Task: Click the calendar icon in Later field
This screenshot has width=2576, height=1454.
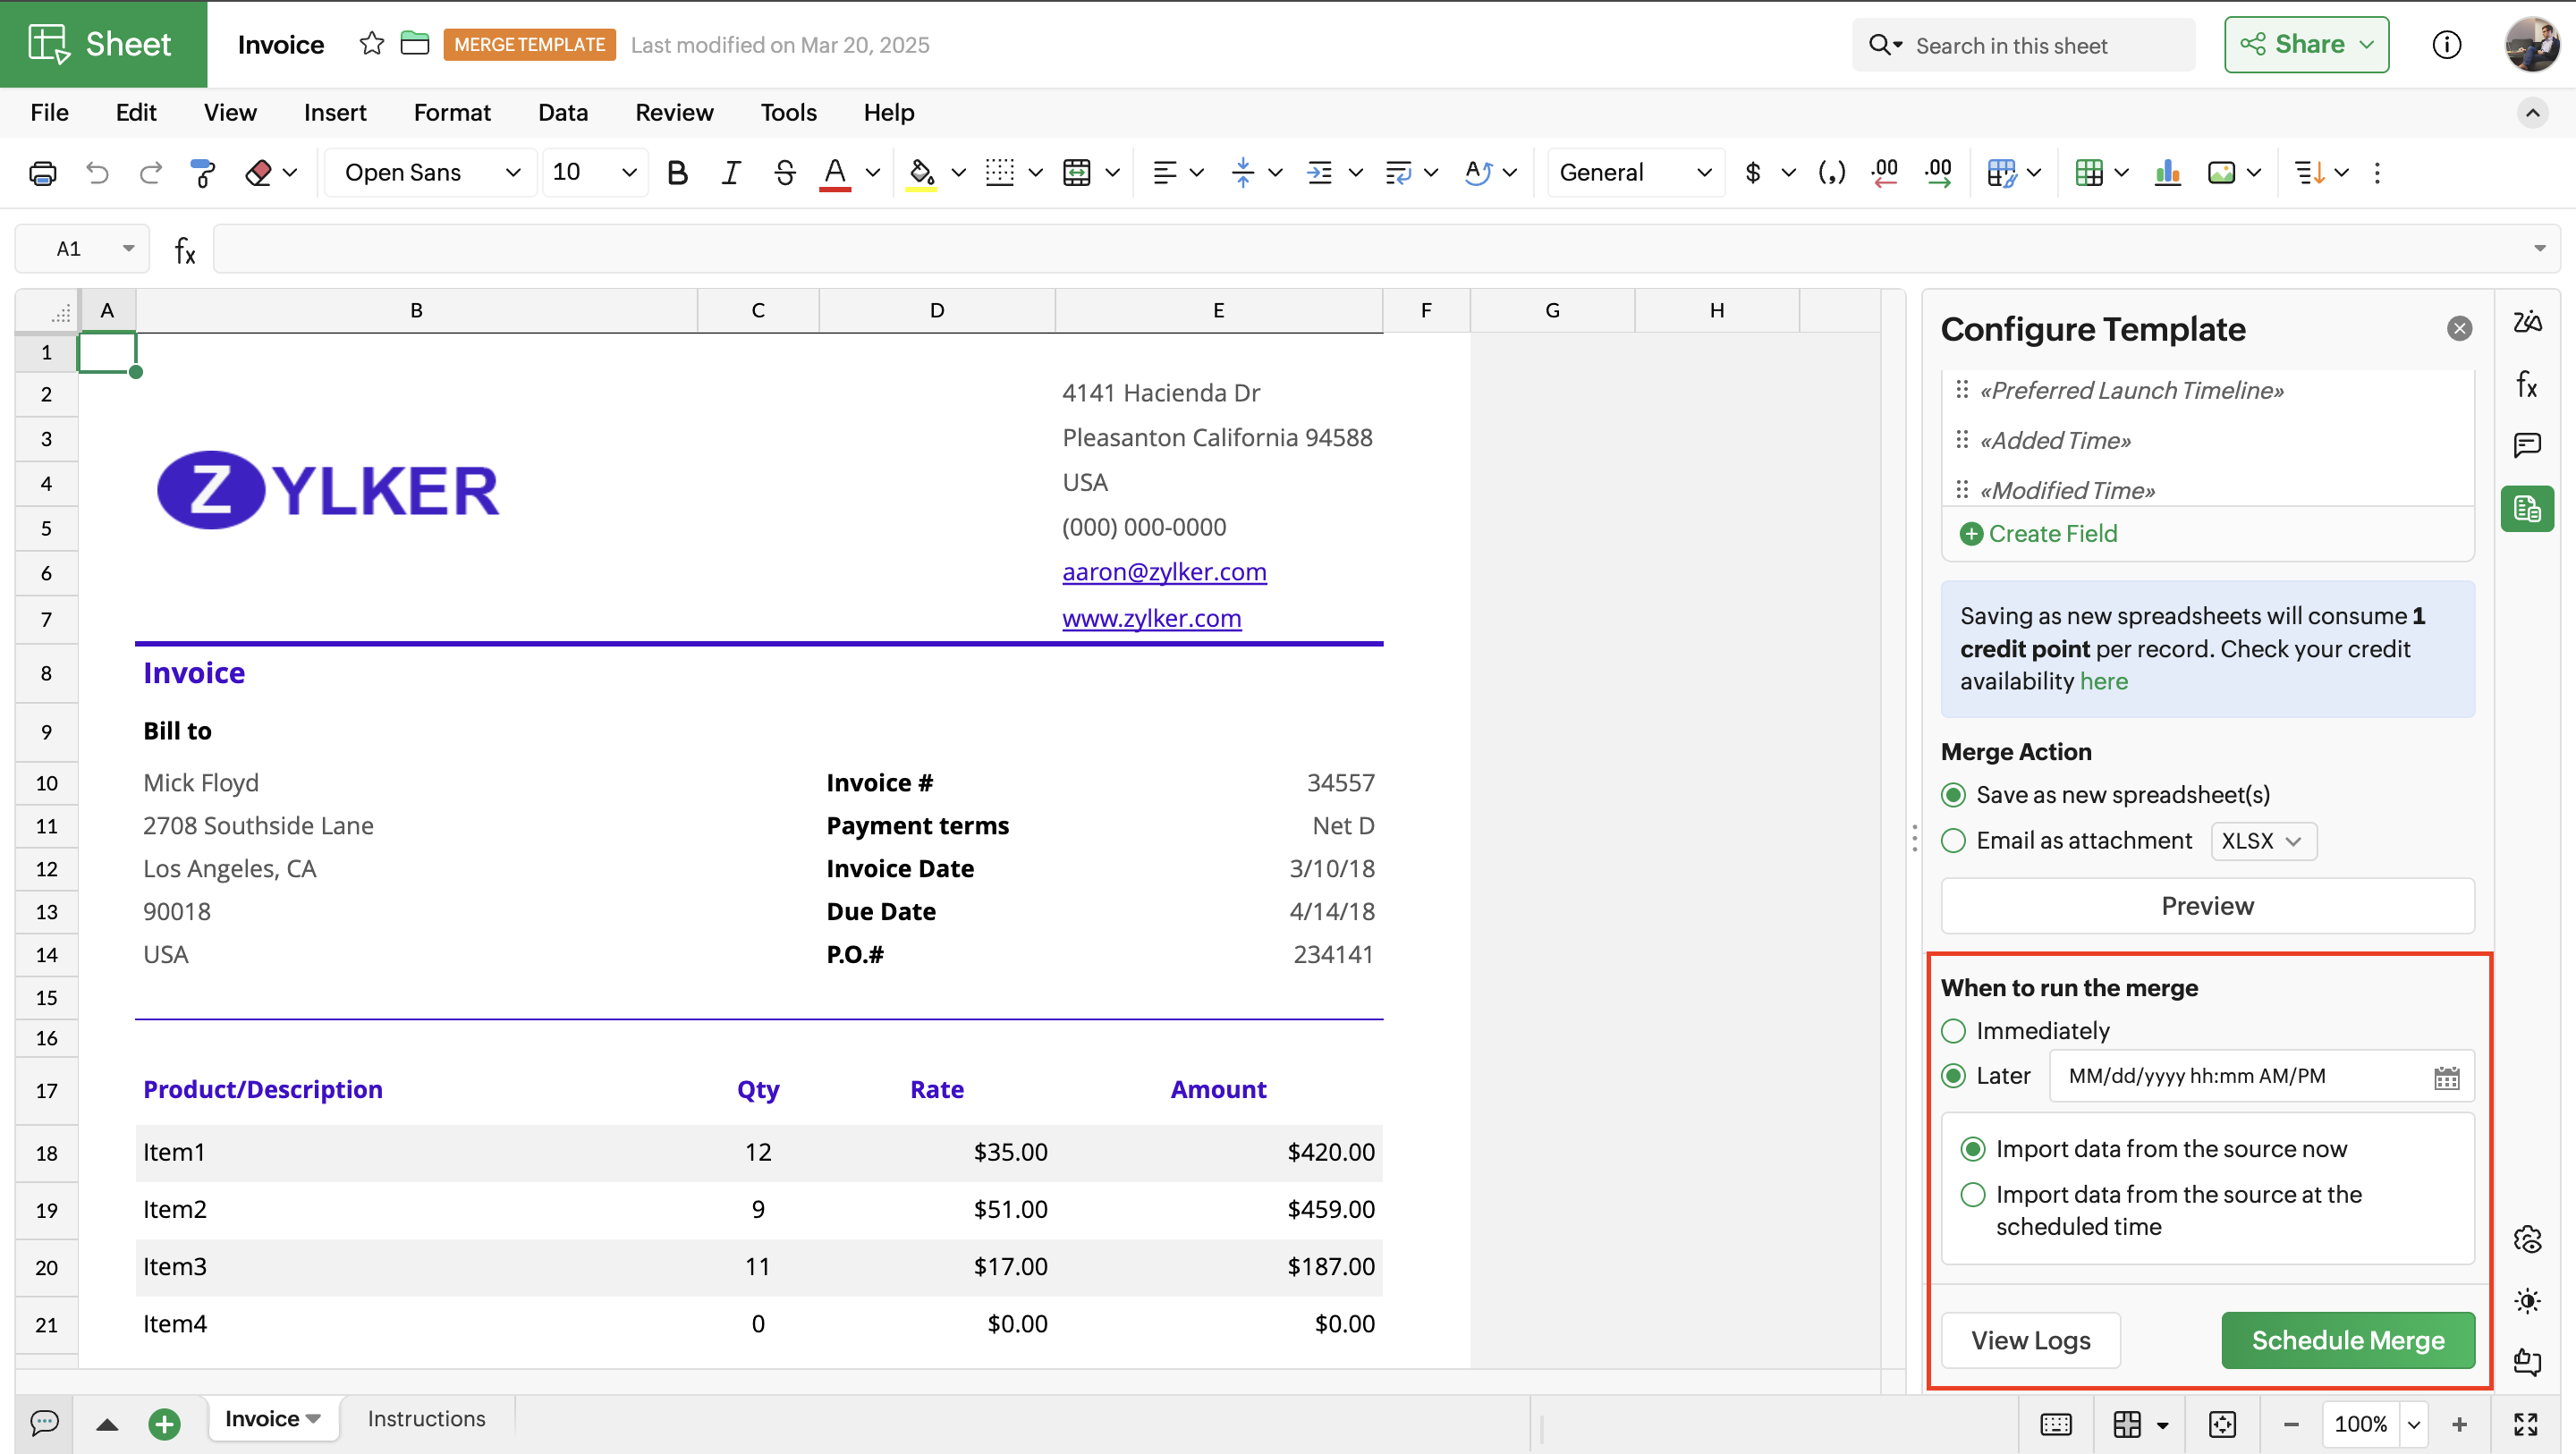Action: pyautogui.click(x=2446, y=1077)
